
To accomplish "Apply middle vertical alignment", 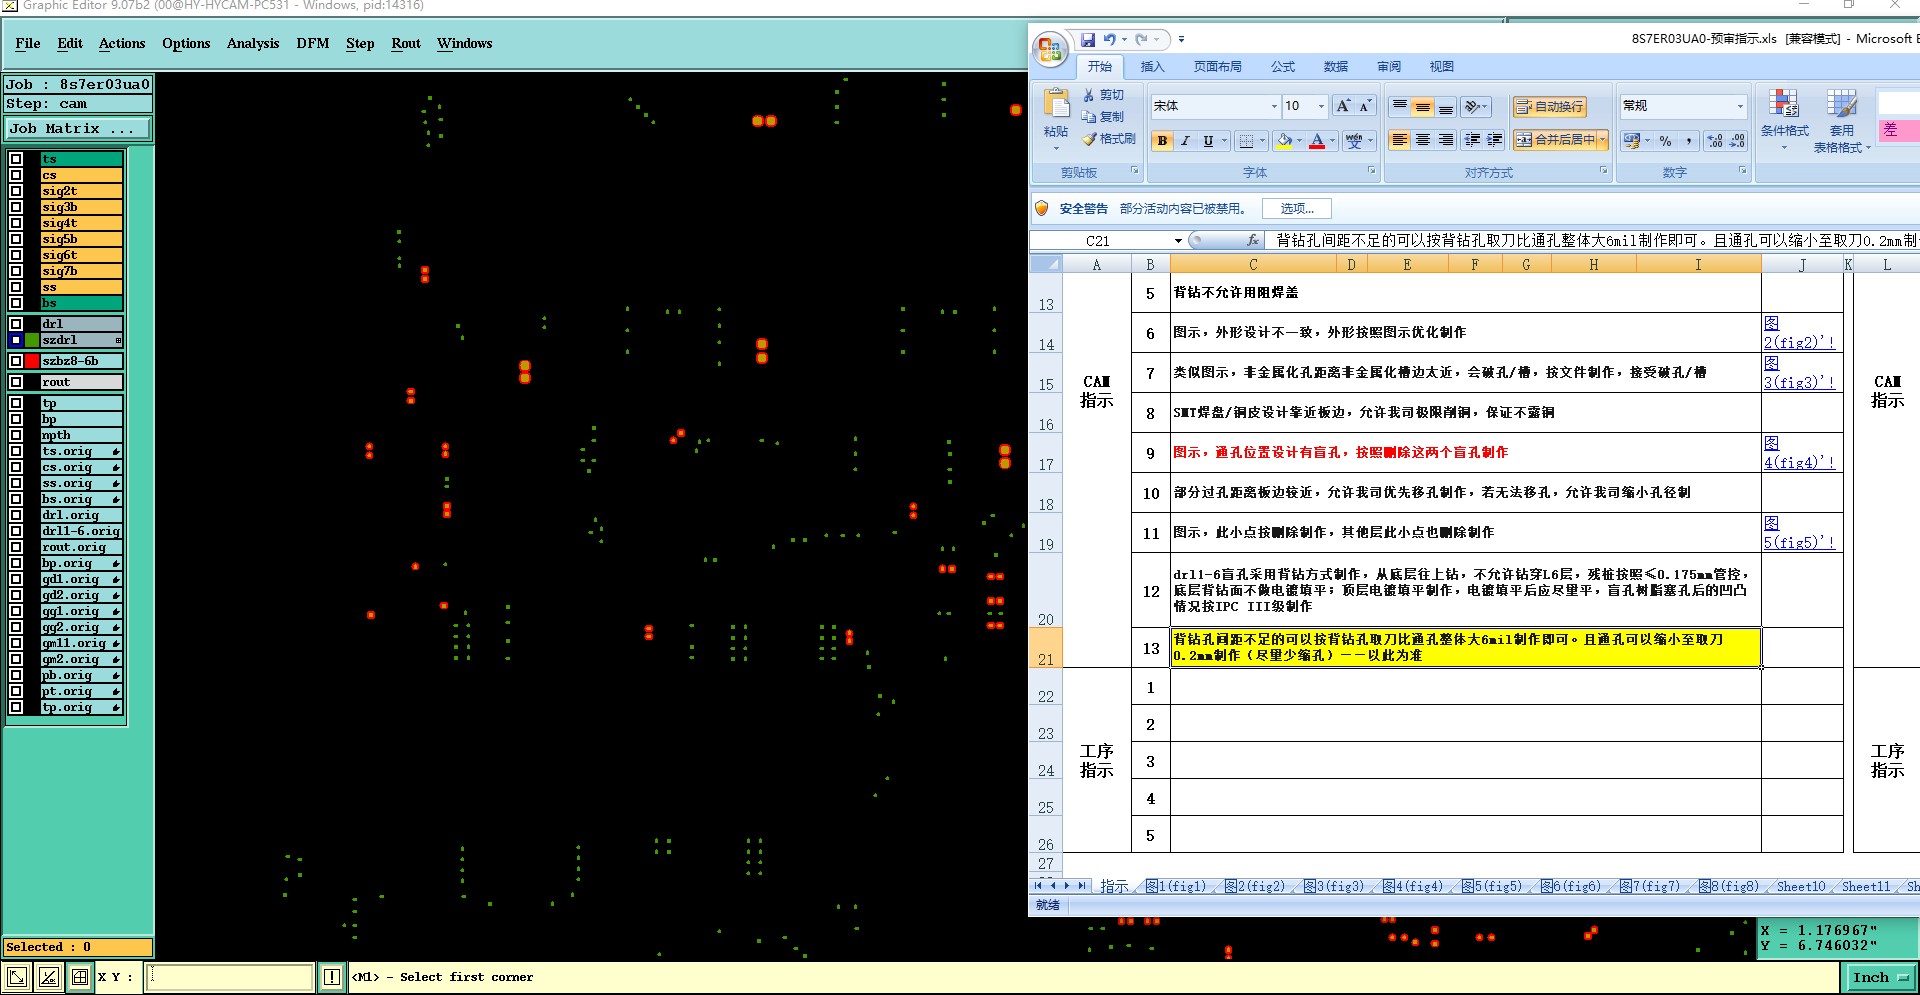I will [x=1422, y=106].
